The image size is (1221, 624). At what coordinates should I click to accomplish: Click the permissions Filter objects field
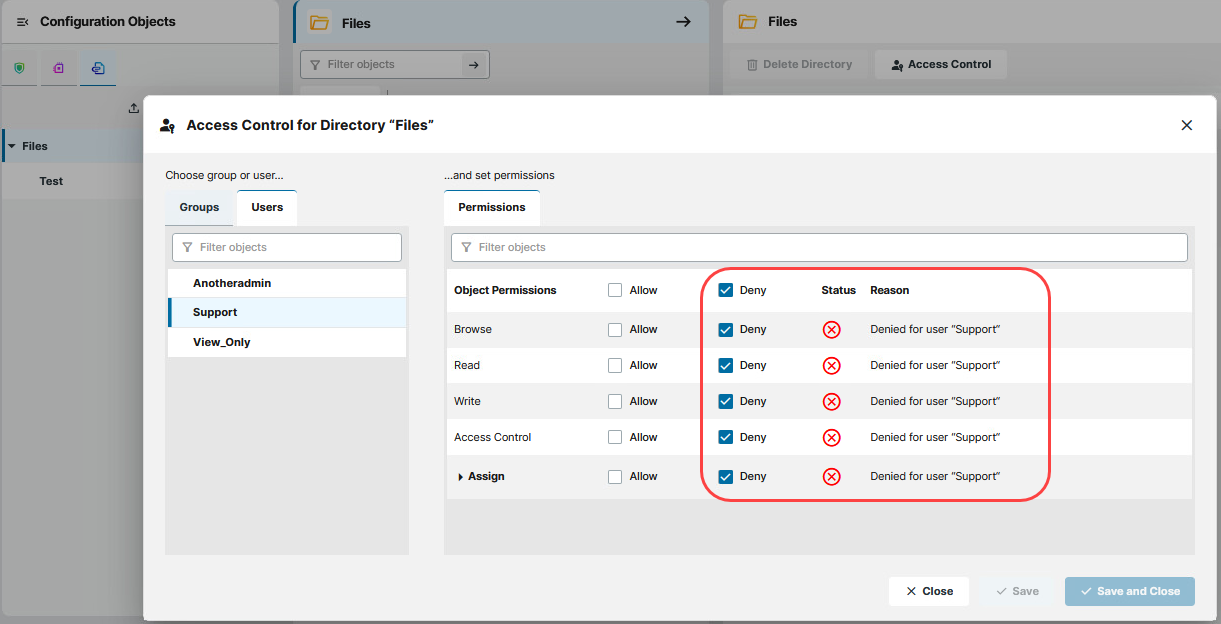click(819, 247)
